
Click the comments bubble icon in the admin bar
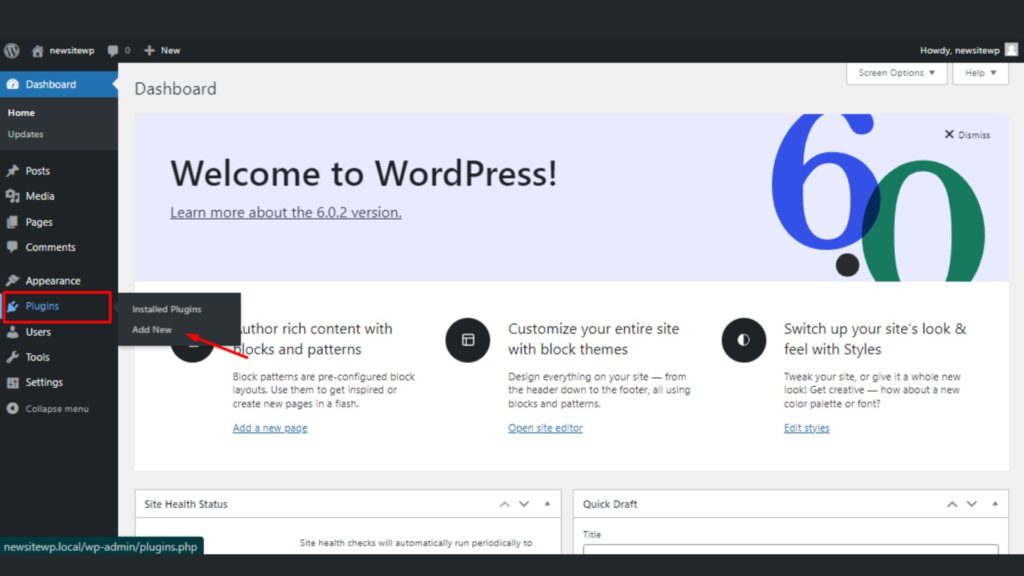point(113,50)
